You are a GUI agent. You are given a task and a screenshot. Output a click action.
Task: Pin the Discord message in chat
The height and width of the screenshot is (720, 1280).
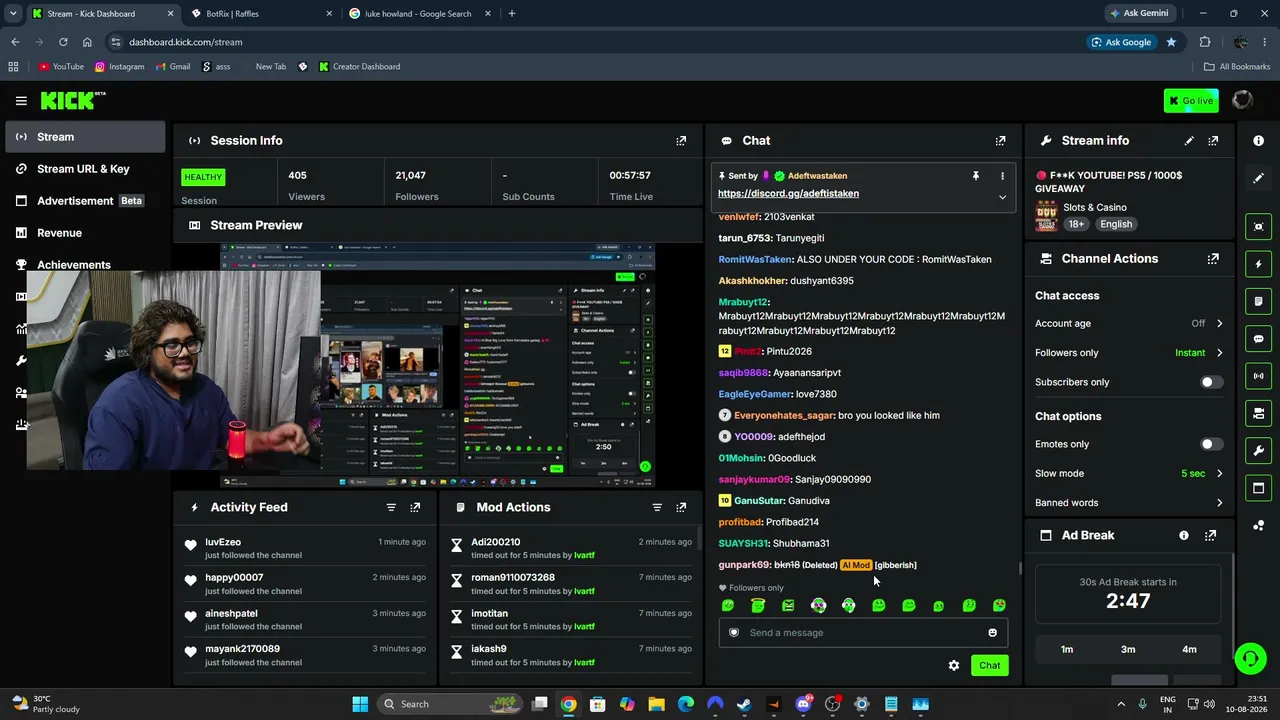[976, 176]
